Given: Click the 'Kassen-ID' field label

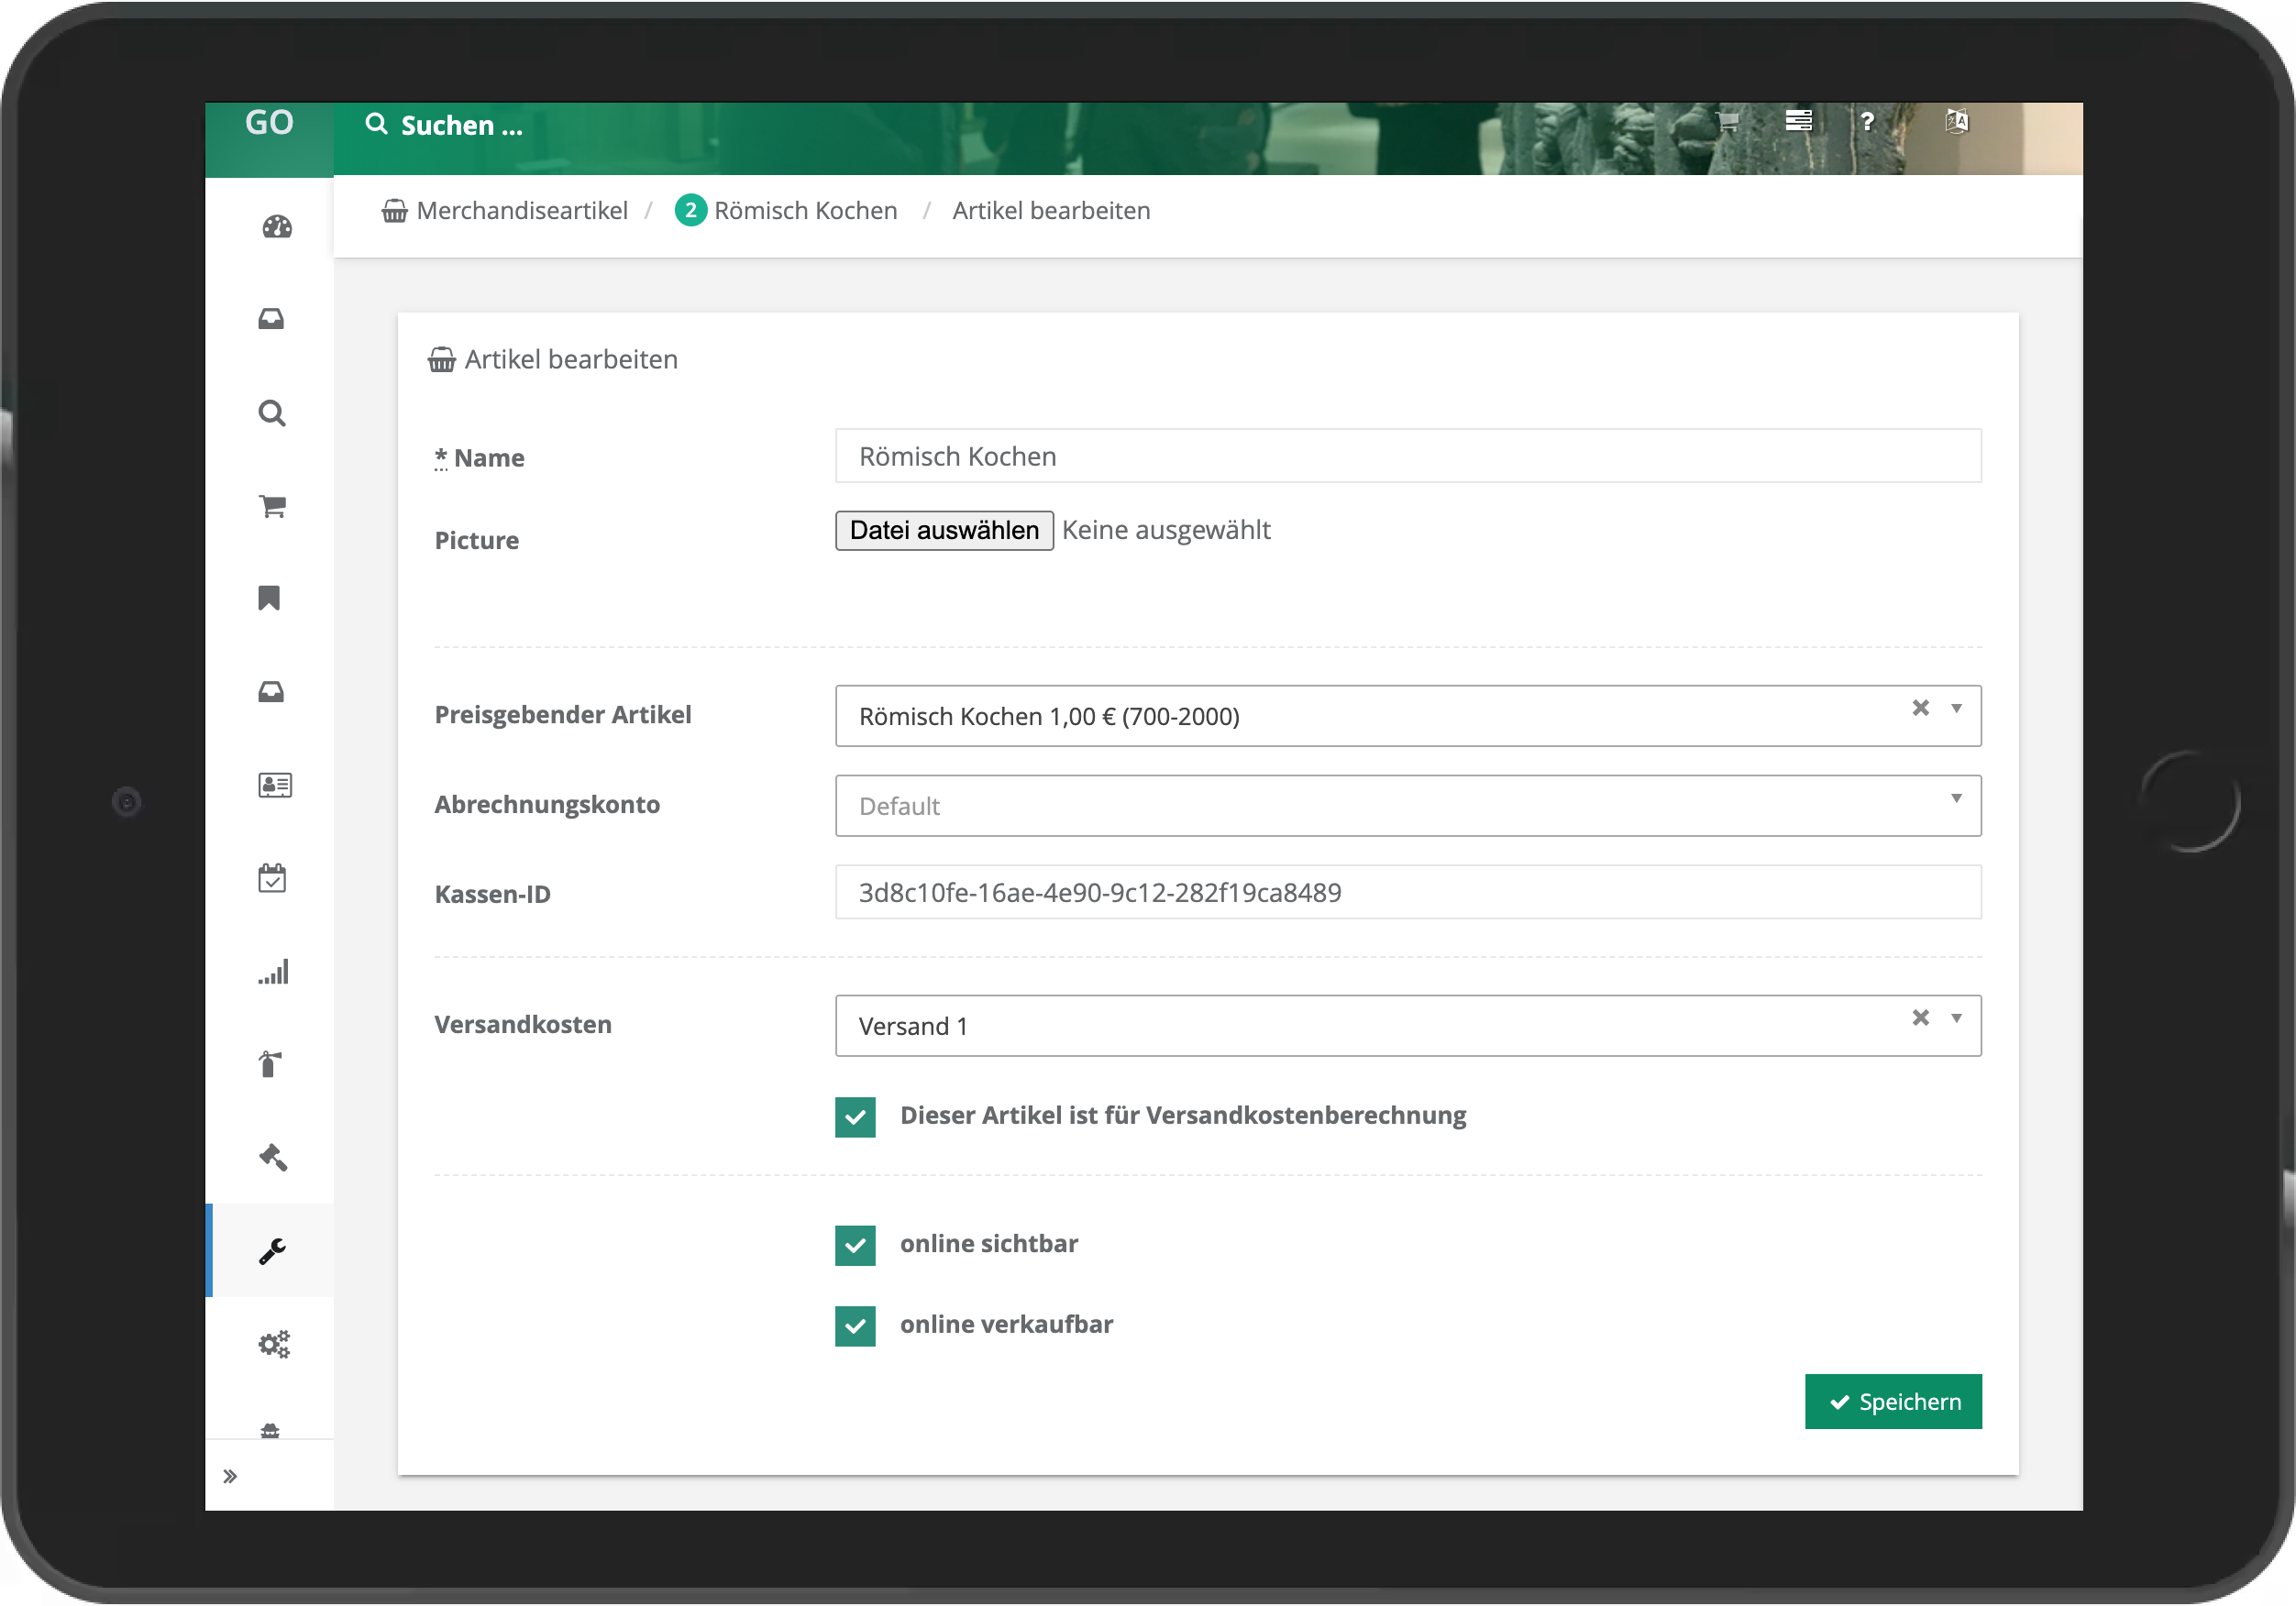Looking at the screenshot, I should (x=492, y=894).
